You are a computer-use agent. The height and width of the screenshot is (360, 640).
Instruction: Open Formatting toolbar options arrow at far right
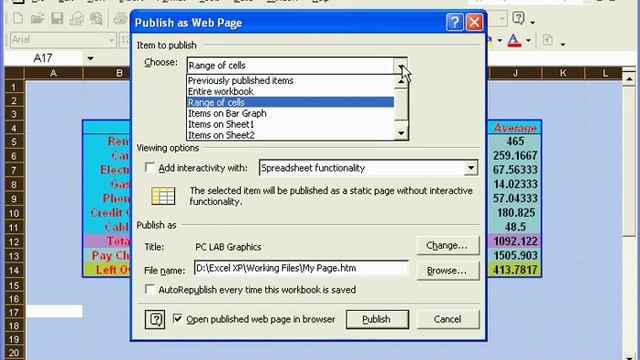click(x=563, y=44)
